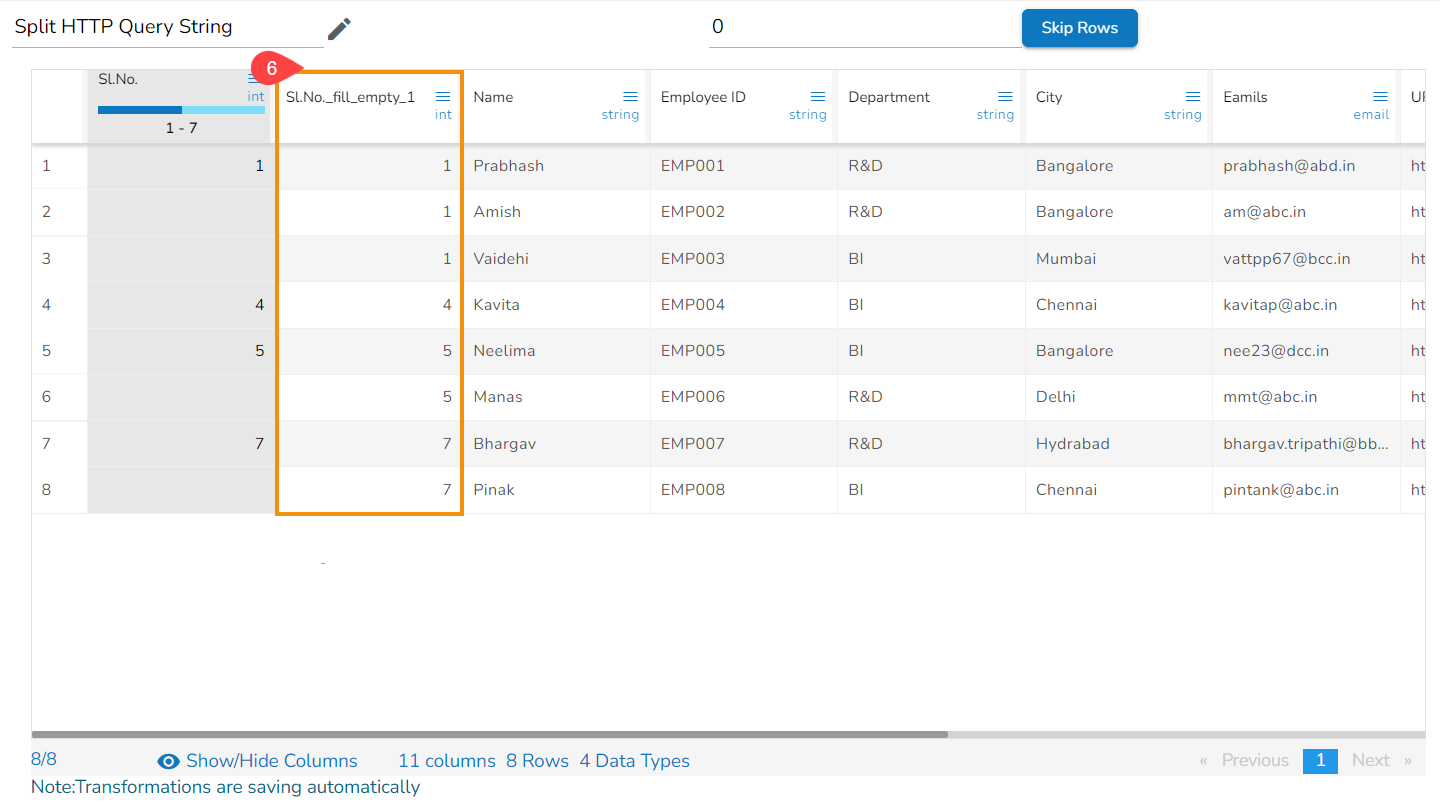Select the Prabhash name cell
1440x811 pixels.
click(508, 166)
